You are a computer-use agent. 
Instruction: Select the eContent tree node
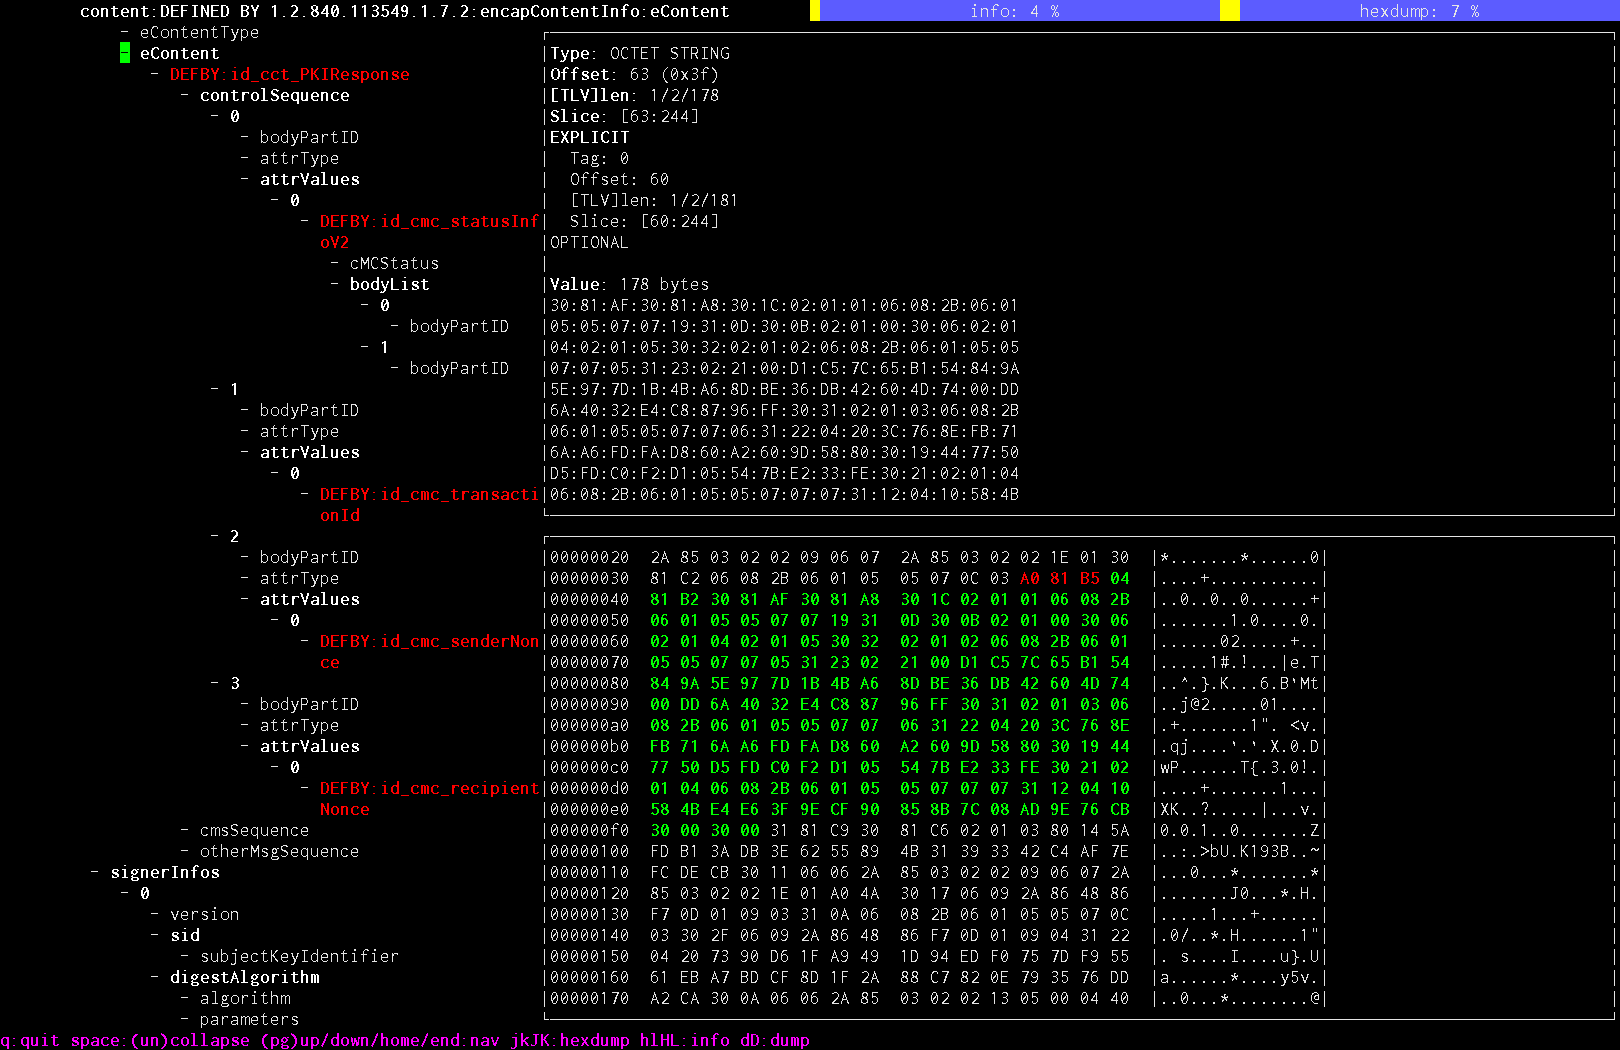tap(179, 53)
